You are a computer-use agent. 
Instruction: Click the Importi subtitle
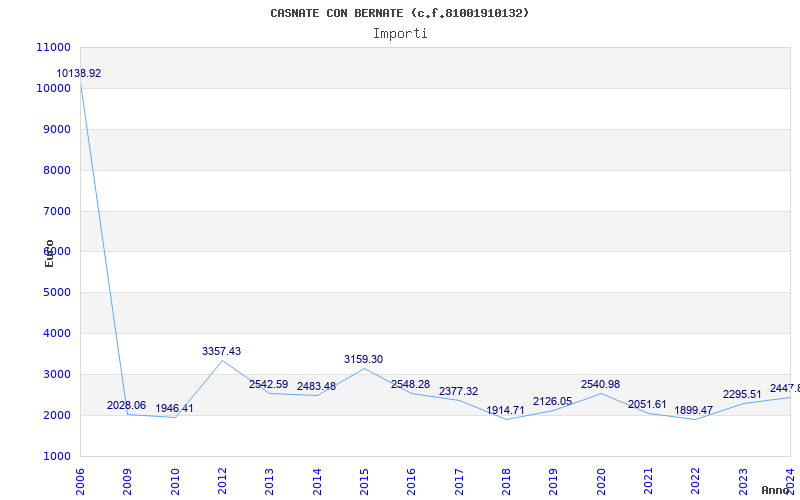(x=400, y=34)
